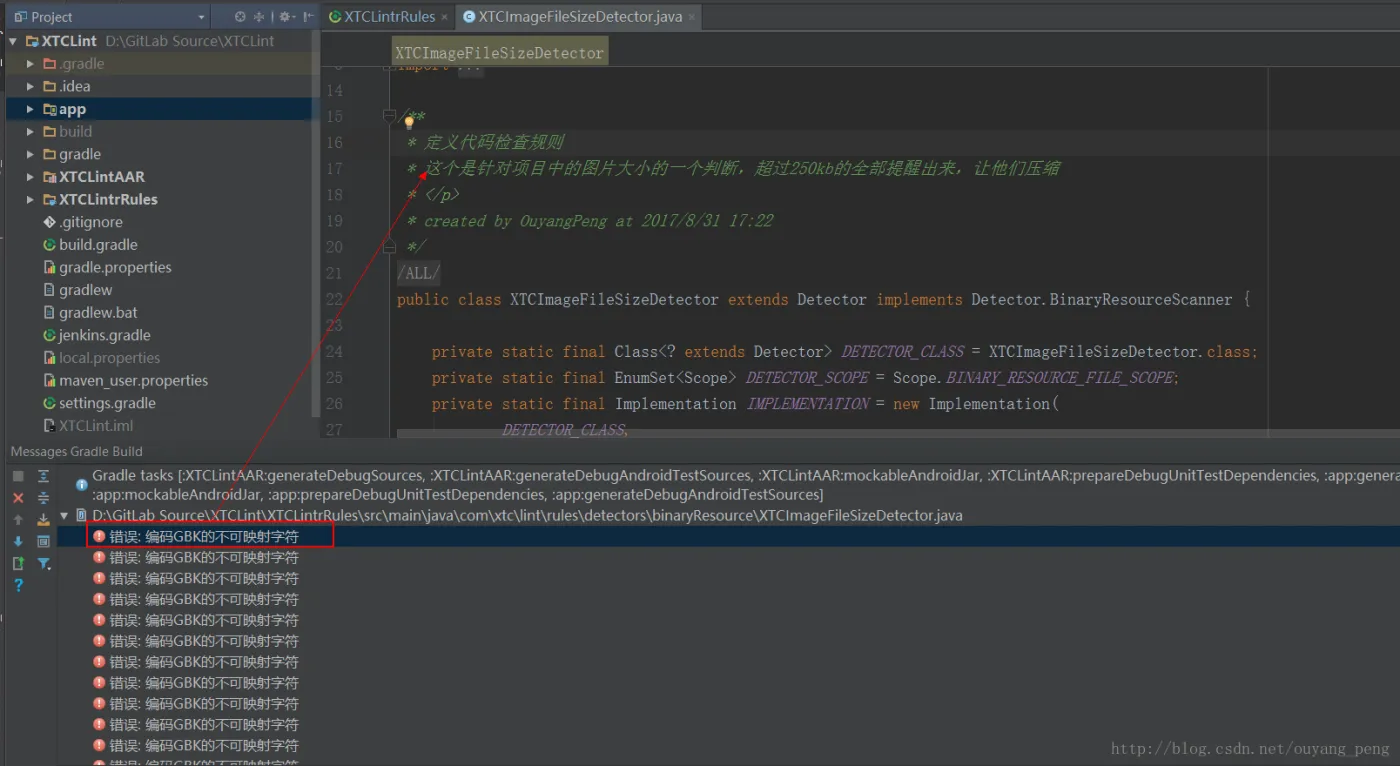
Task: Open jenkins.gradle file
Action: [105, 336]
